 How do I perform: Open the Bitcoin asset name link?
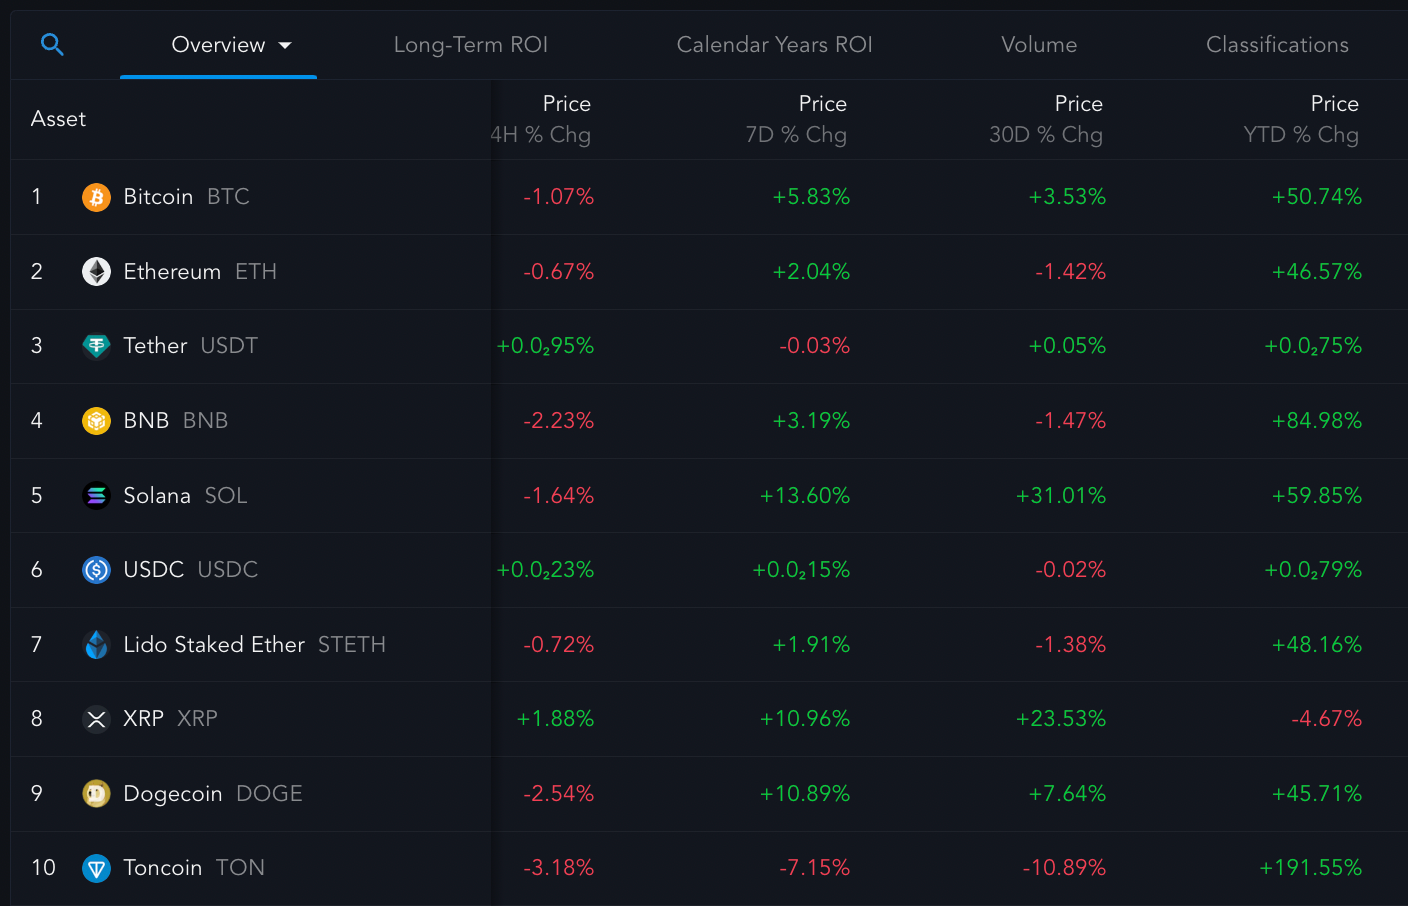[158, 197]
